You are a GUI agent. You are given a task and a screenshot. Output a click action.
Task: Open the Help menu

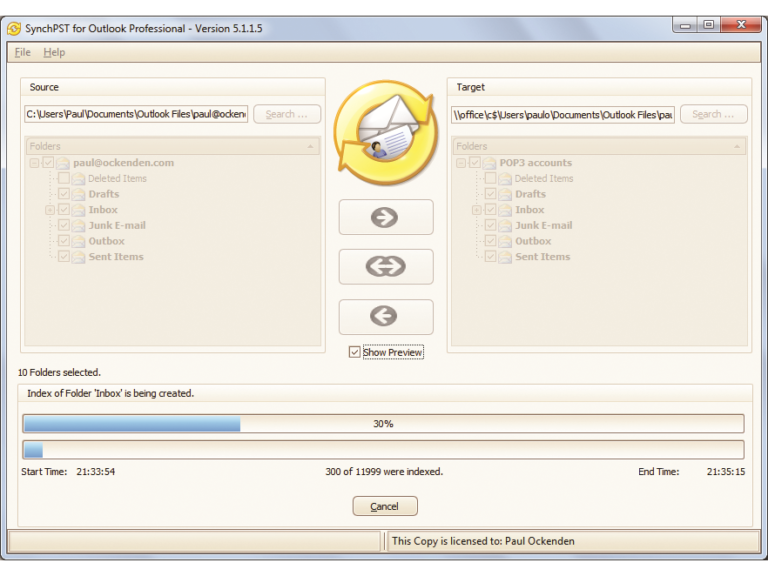click(x=54, y=52)
